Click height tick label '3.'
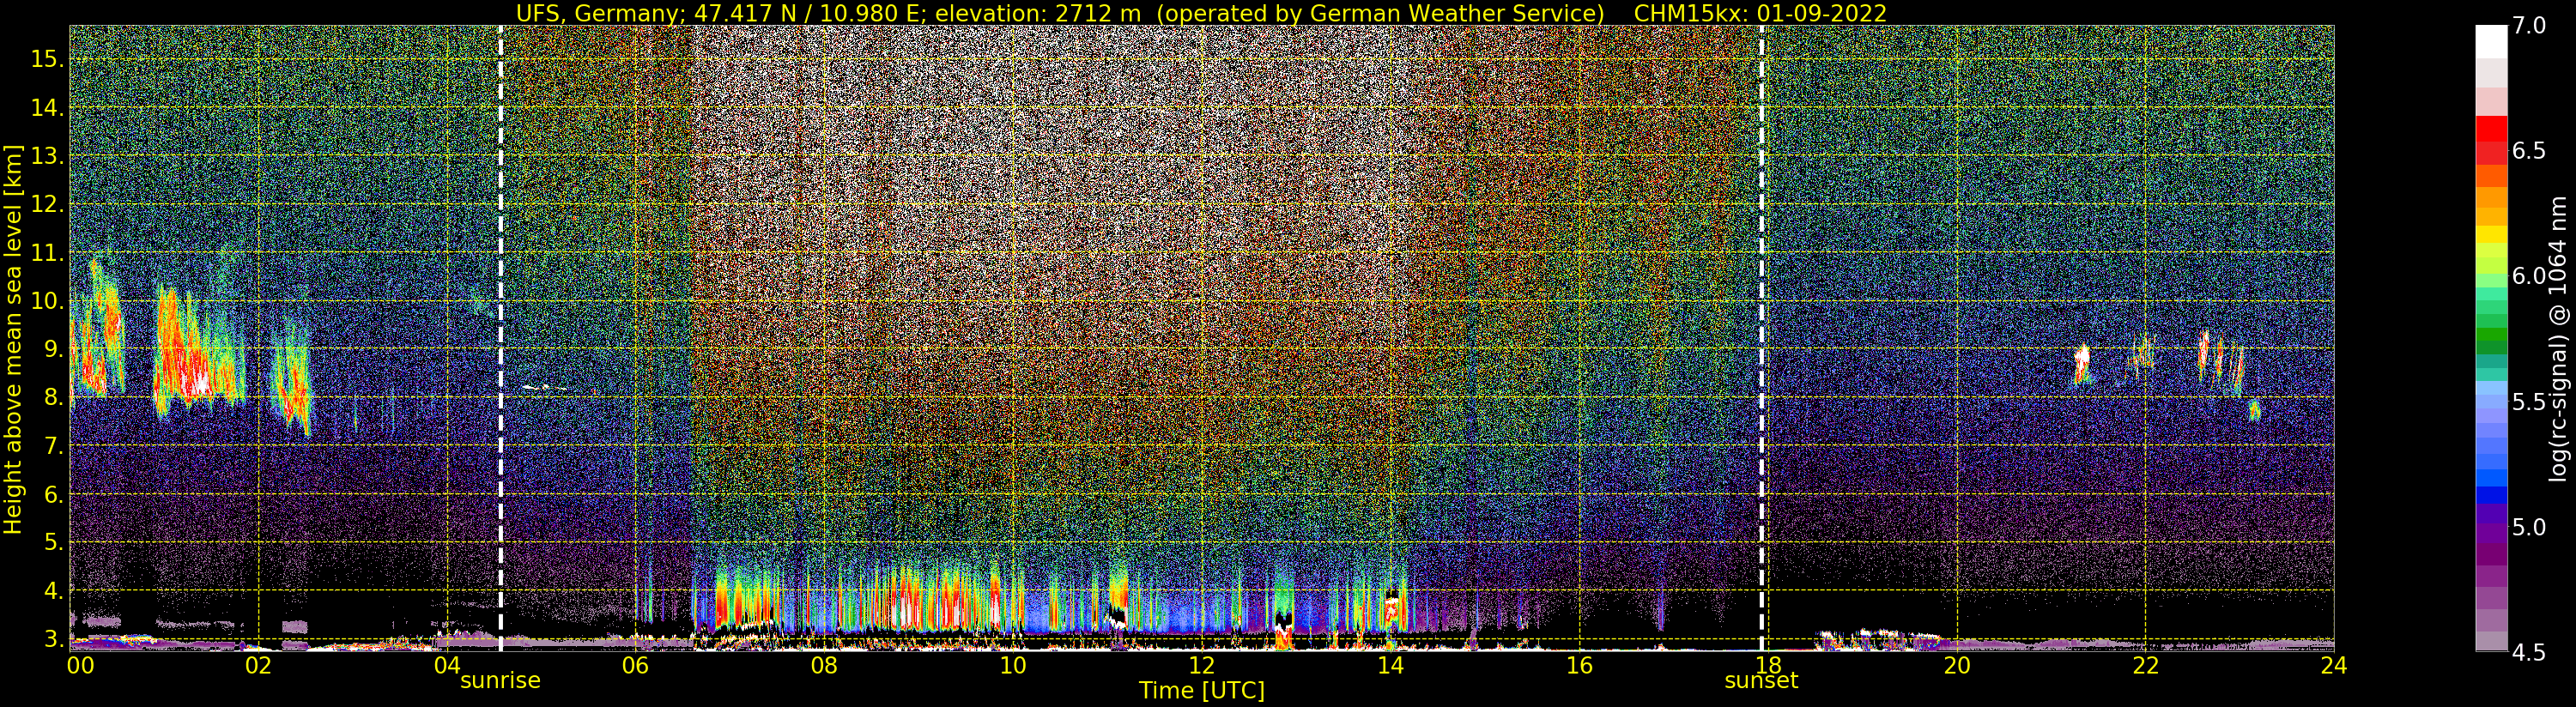This screenshot has height=707, width=2576. pyautogui.click(x=54, y=639)
